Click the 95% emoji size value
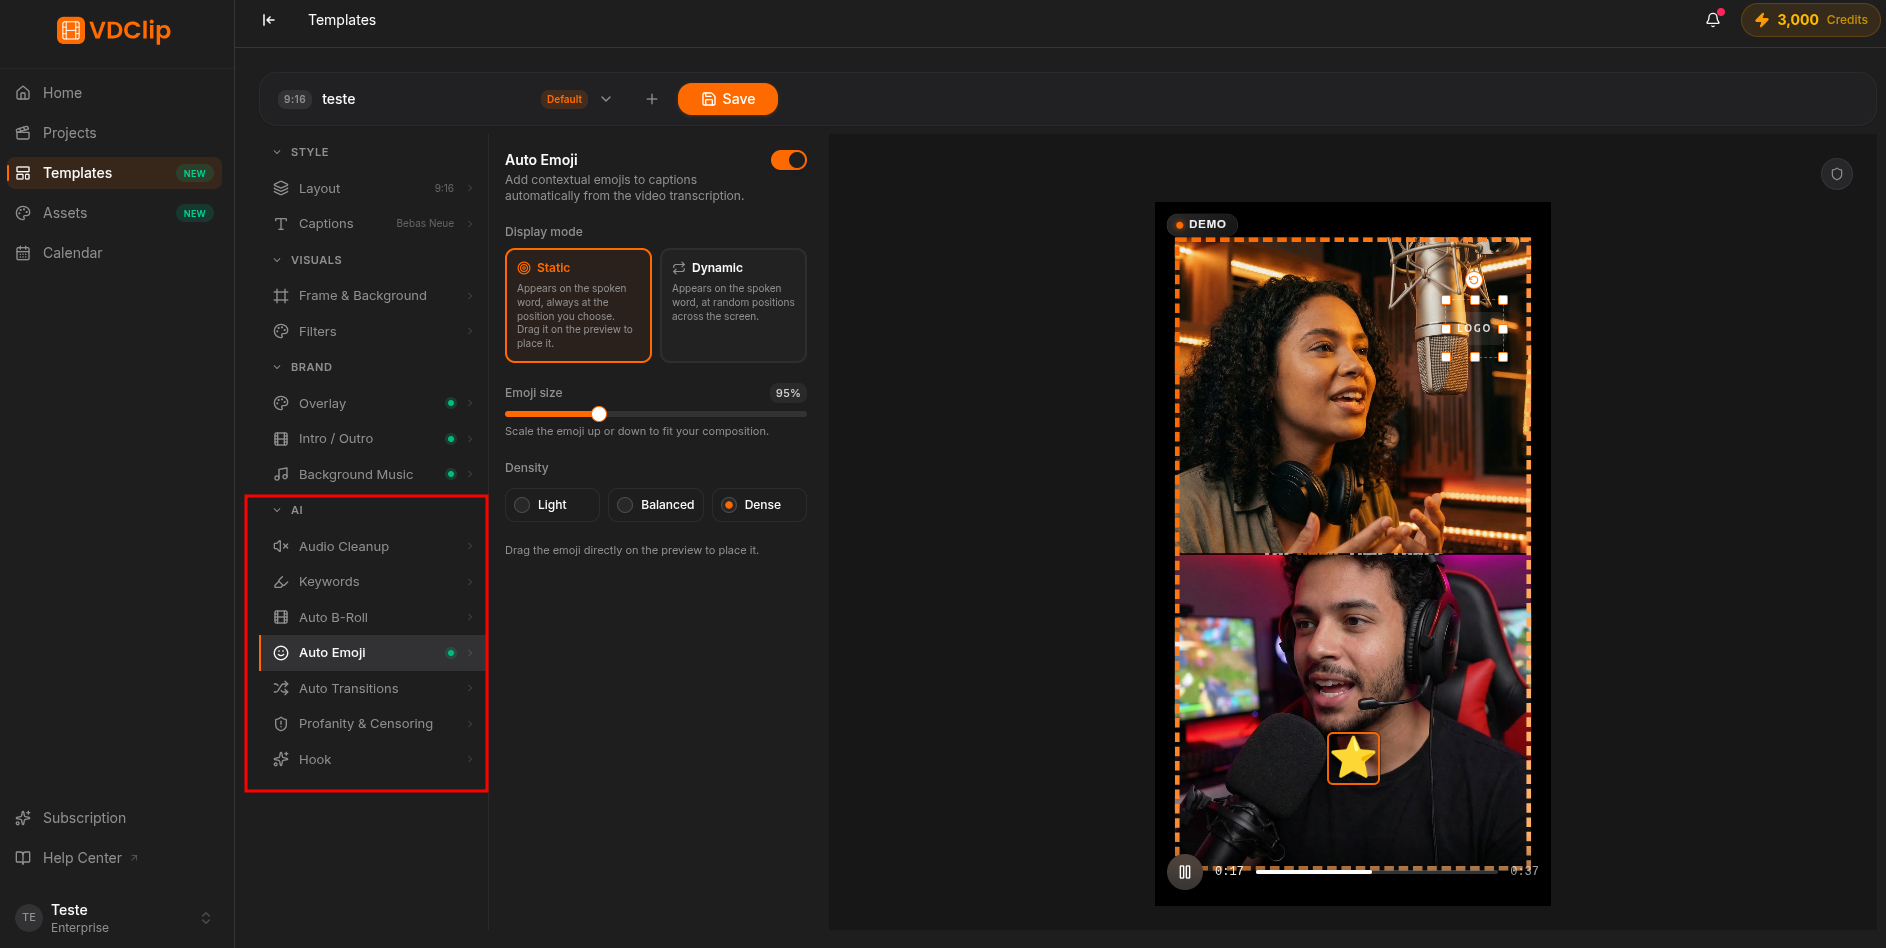1886x948 pixels. (788, 393)
